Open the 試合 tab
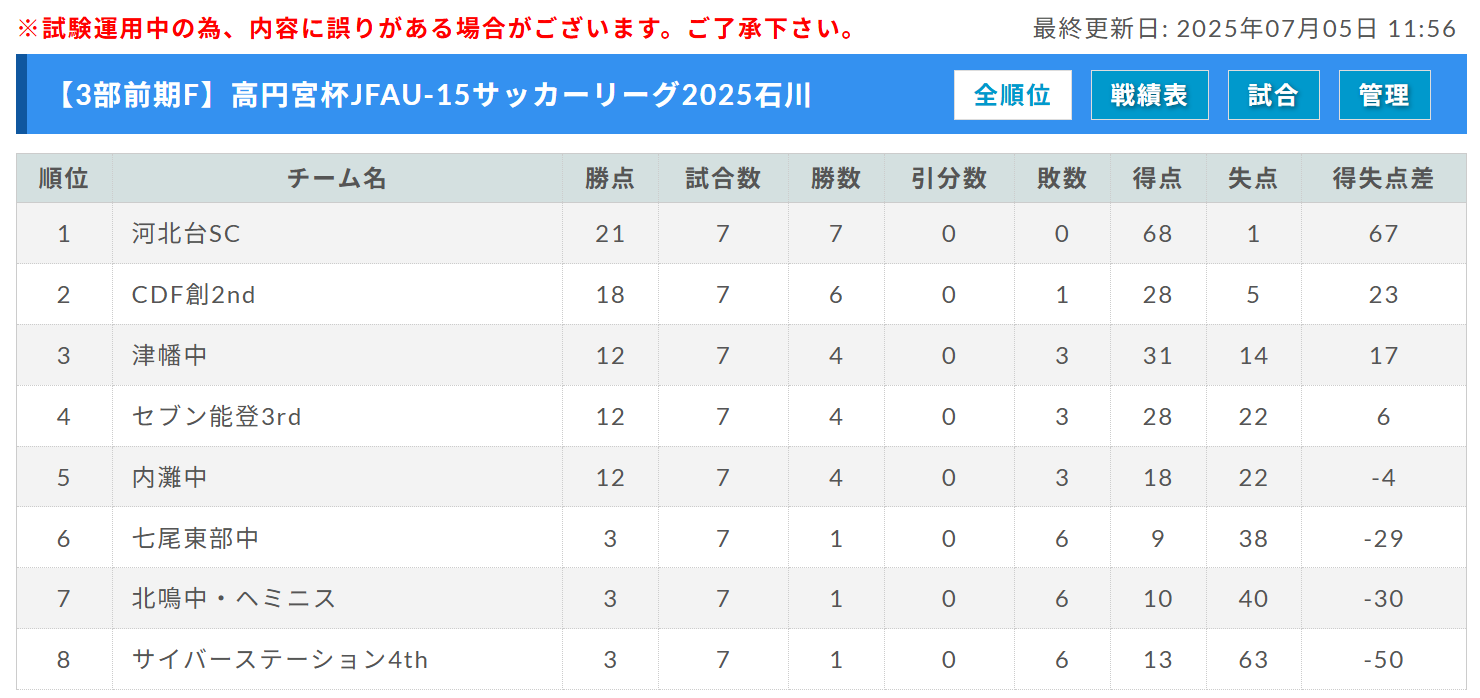Screen dimensions: 1480x698 click(x=1273, y=95)
